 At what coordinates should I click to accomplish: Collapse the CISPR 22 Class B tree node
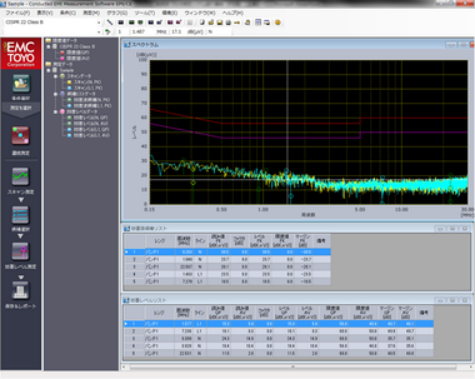[x=49, y=47]
